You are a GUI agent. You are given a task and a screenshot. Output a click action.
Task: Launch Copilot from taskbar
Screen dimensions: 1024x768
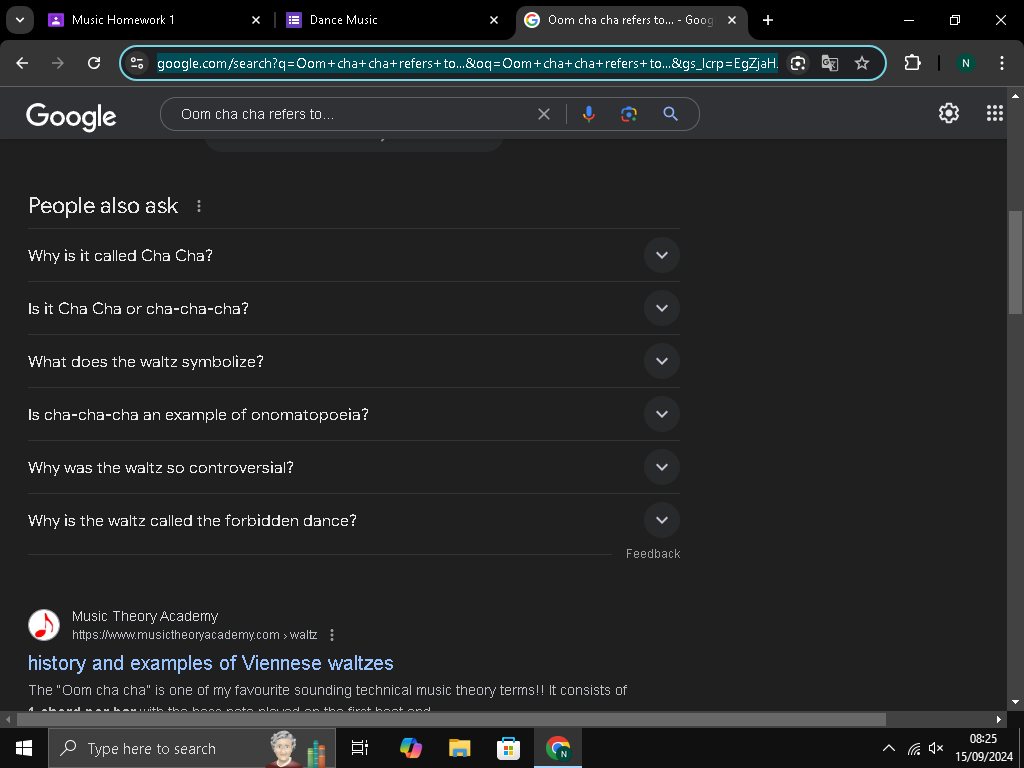[x=411, y=748]
